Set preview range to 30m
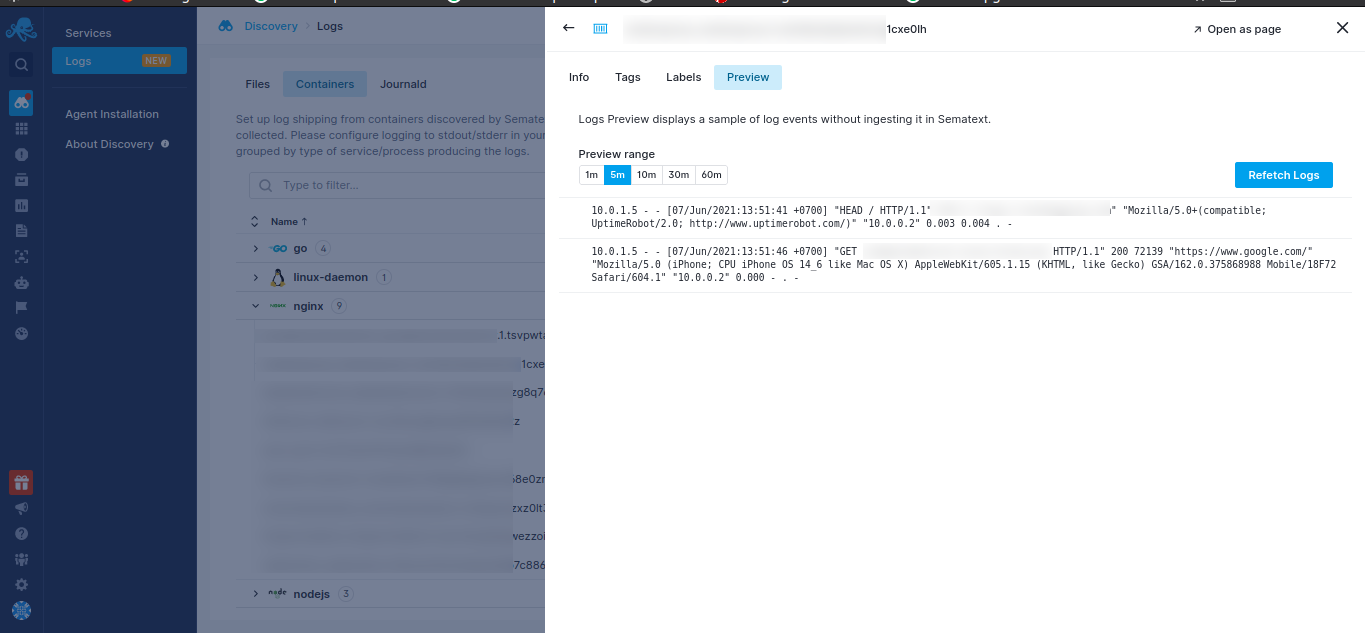Screen dimensions: 1365x633 (x=678, y=175)
